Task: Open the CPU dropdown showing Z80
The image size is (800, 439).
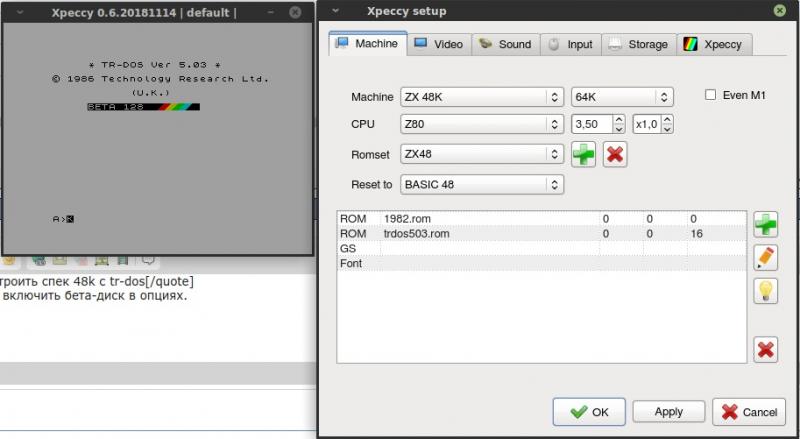Action: [481, 126]
